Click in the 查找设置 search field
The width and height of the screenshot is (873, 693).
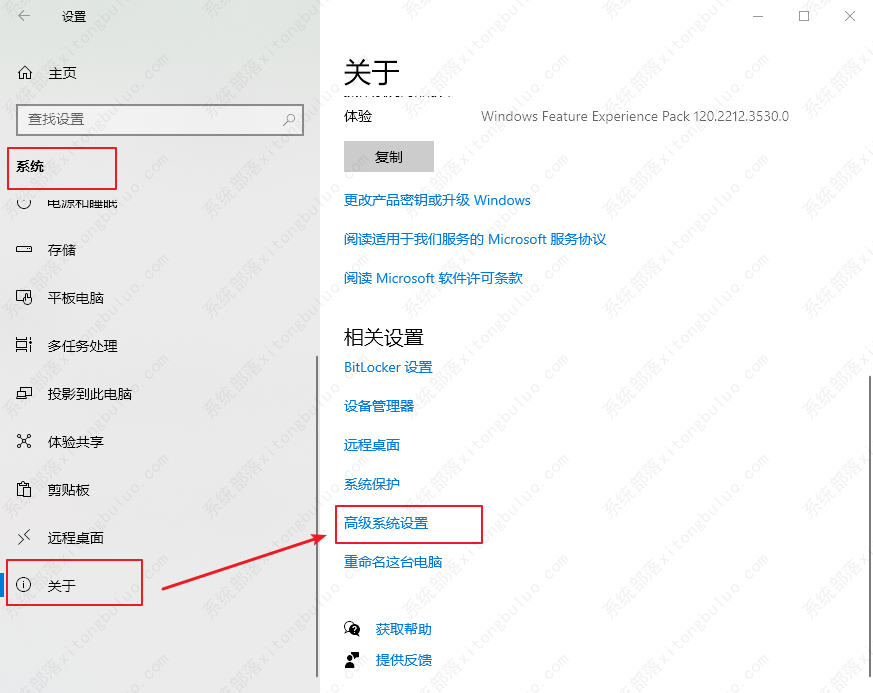tap(150, 119)
